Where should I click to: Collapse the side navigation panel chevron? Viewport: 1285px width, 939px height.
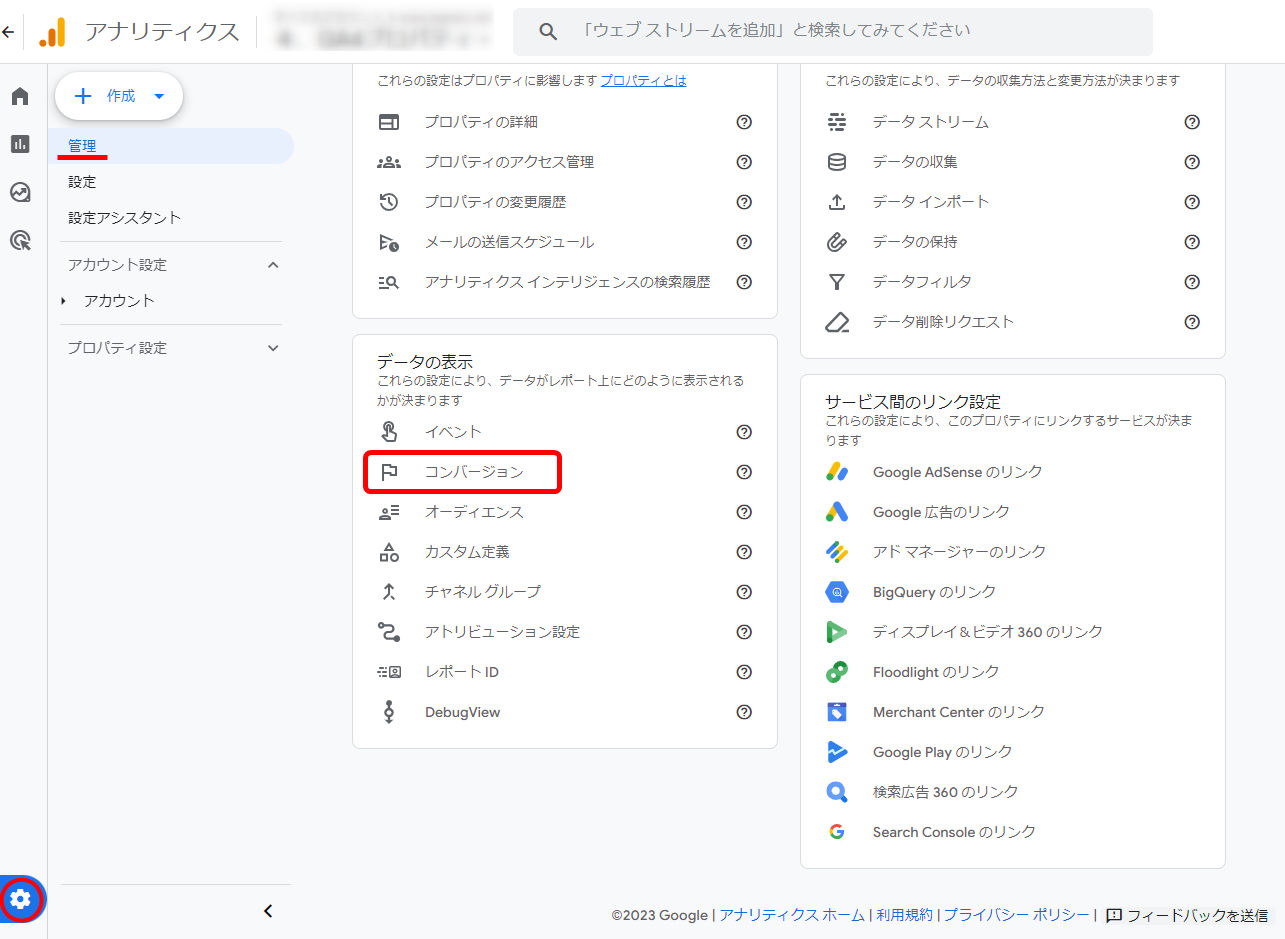click(x=267, y=911)
